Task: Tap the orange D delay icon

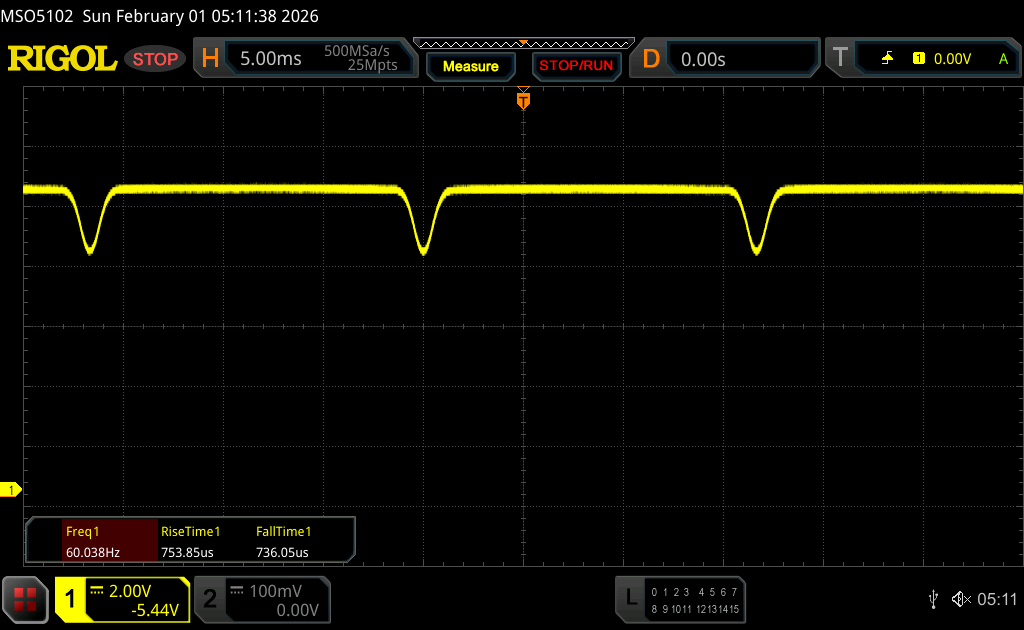Action: coord(651,59)
